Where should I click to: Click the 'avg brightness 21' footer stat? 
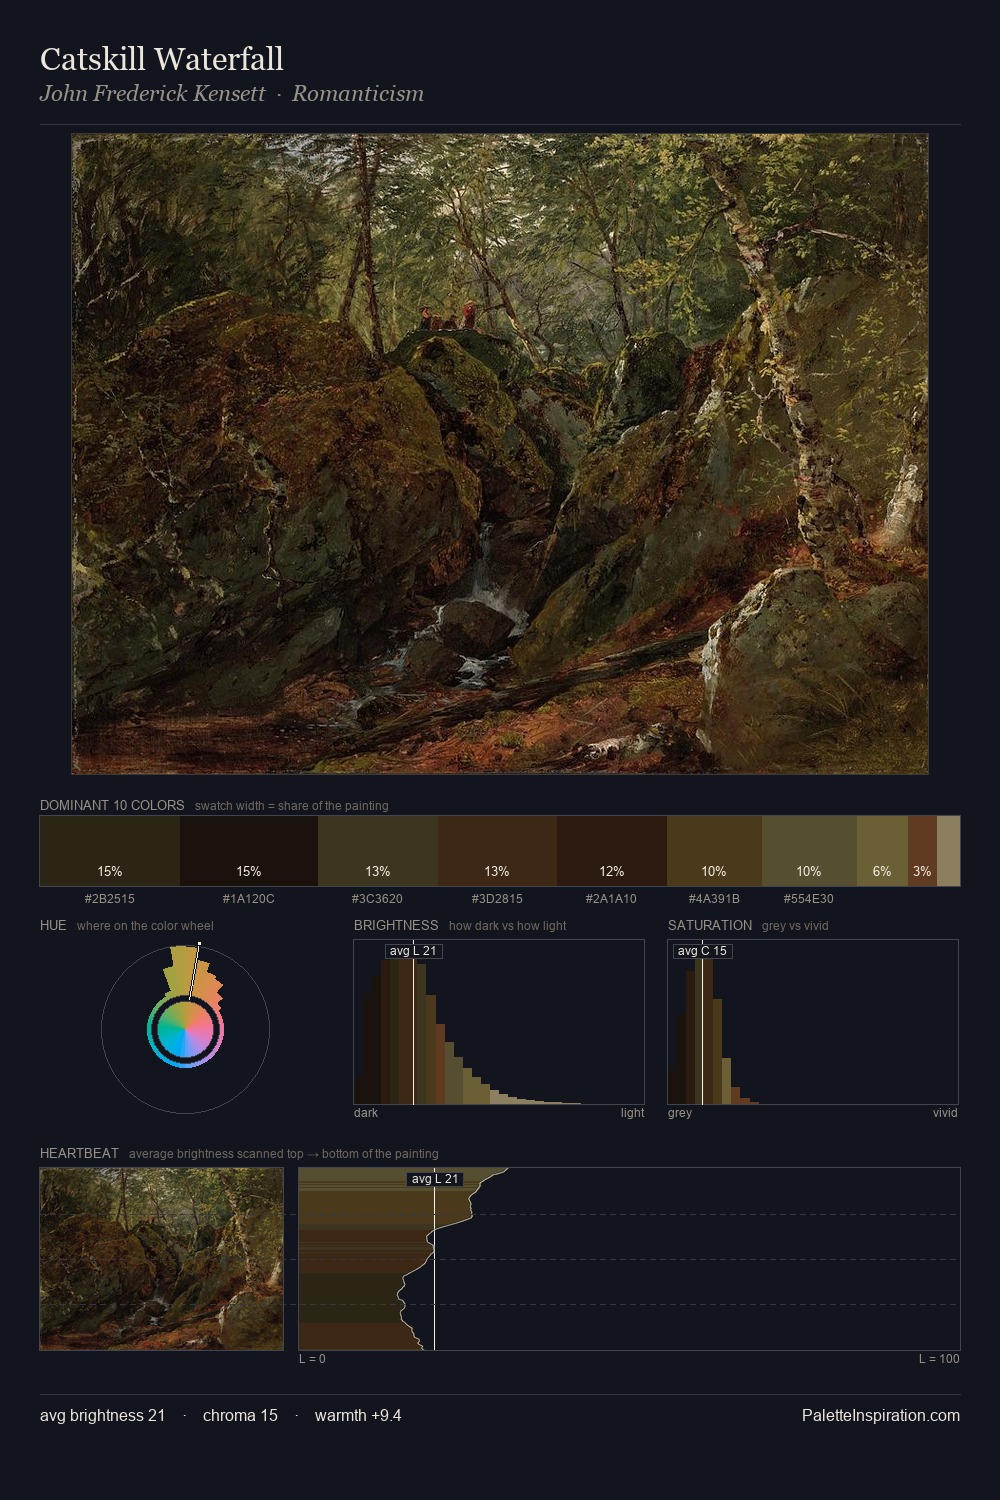click(102, 1415)
